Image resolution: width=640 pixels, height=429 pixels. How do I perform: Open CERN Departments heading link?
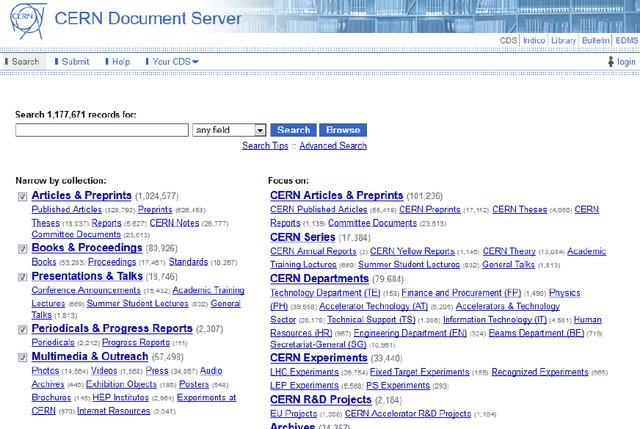coord(320,278)
